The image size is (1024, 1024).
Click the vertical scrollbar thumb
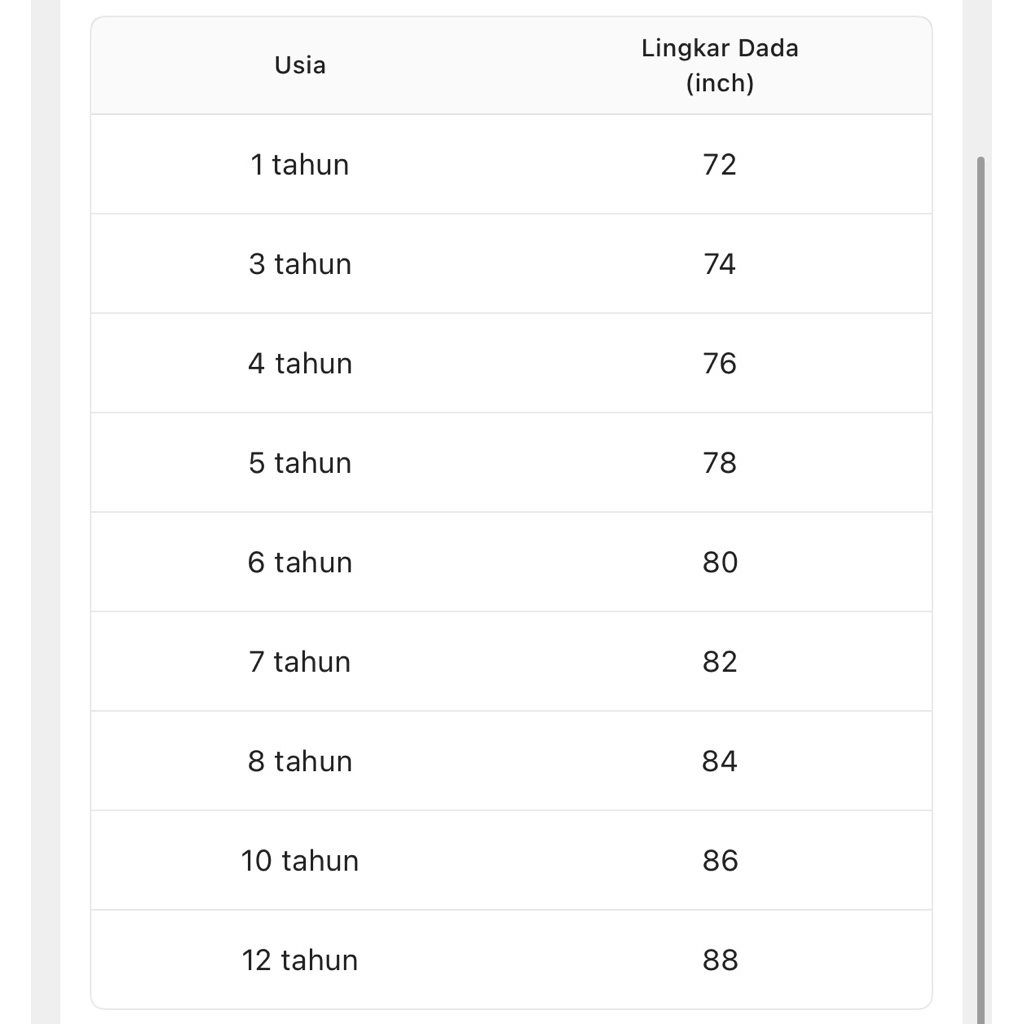981,590
